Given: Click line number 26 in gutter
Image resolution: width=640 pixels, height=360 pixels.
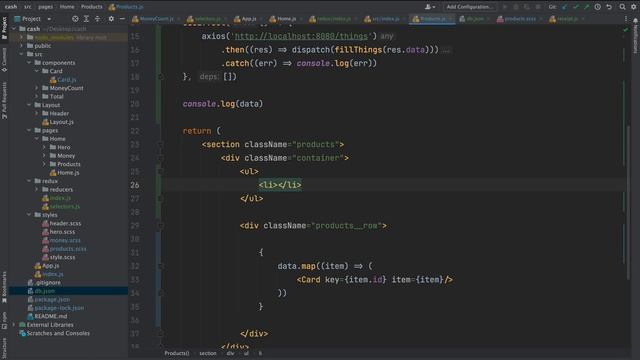Looking at the screenshot, I should pos(135,185).
